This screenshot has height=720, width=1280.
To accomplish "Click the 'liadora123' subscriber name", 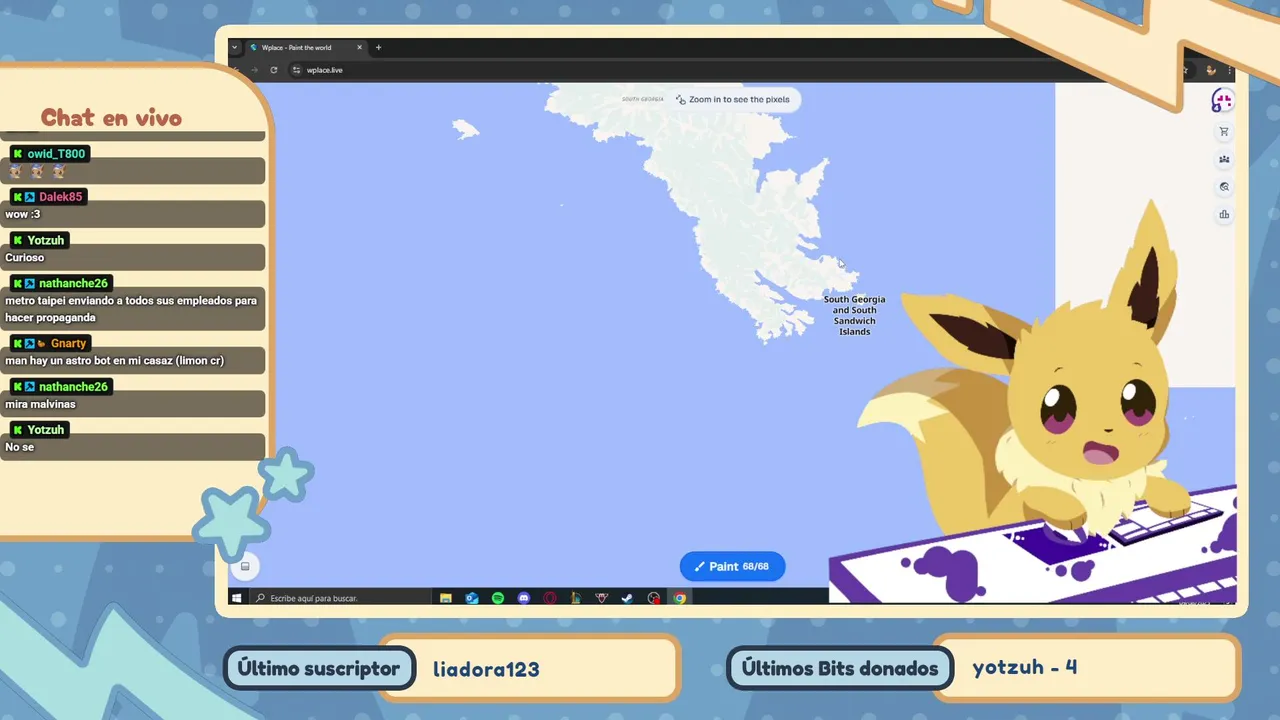I will click(x=486, y=669).
